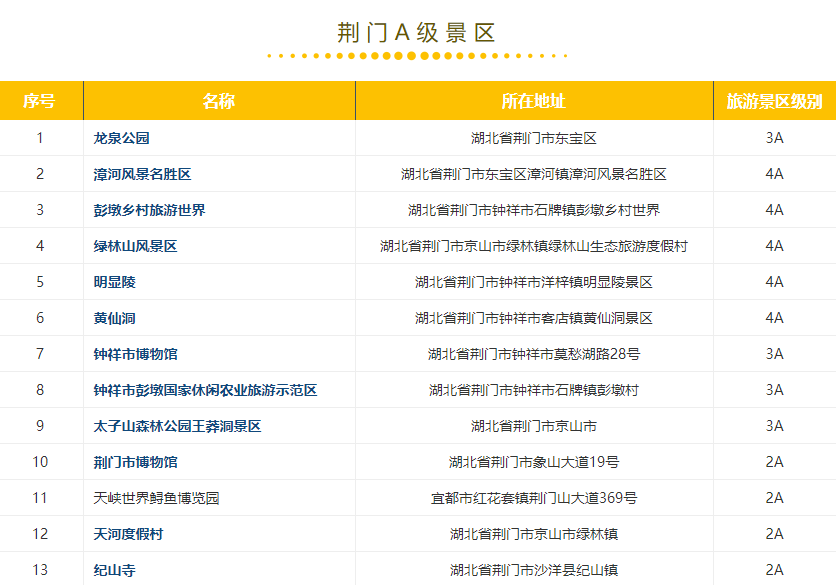This screenshot has height=585, width=836.
Task: Select address 湖北省荆门市京山市绿林镇 in row 12
Action: tap(534, 534)
